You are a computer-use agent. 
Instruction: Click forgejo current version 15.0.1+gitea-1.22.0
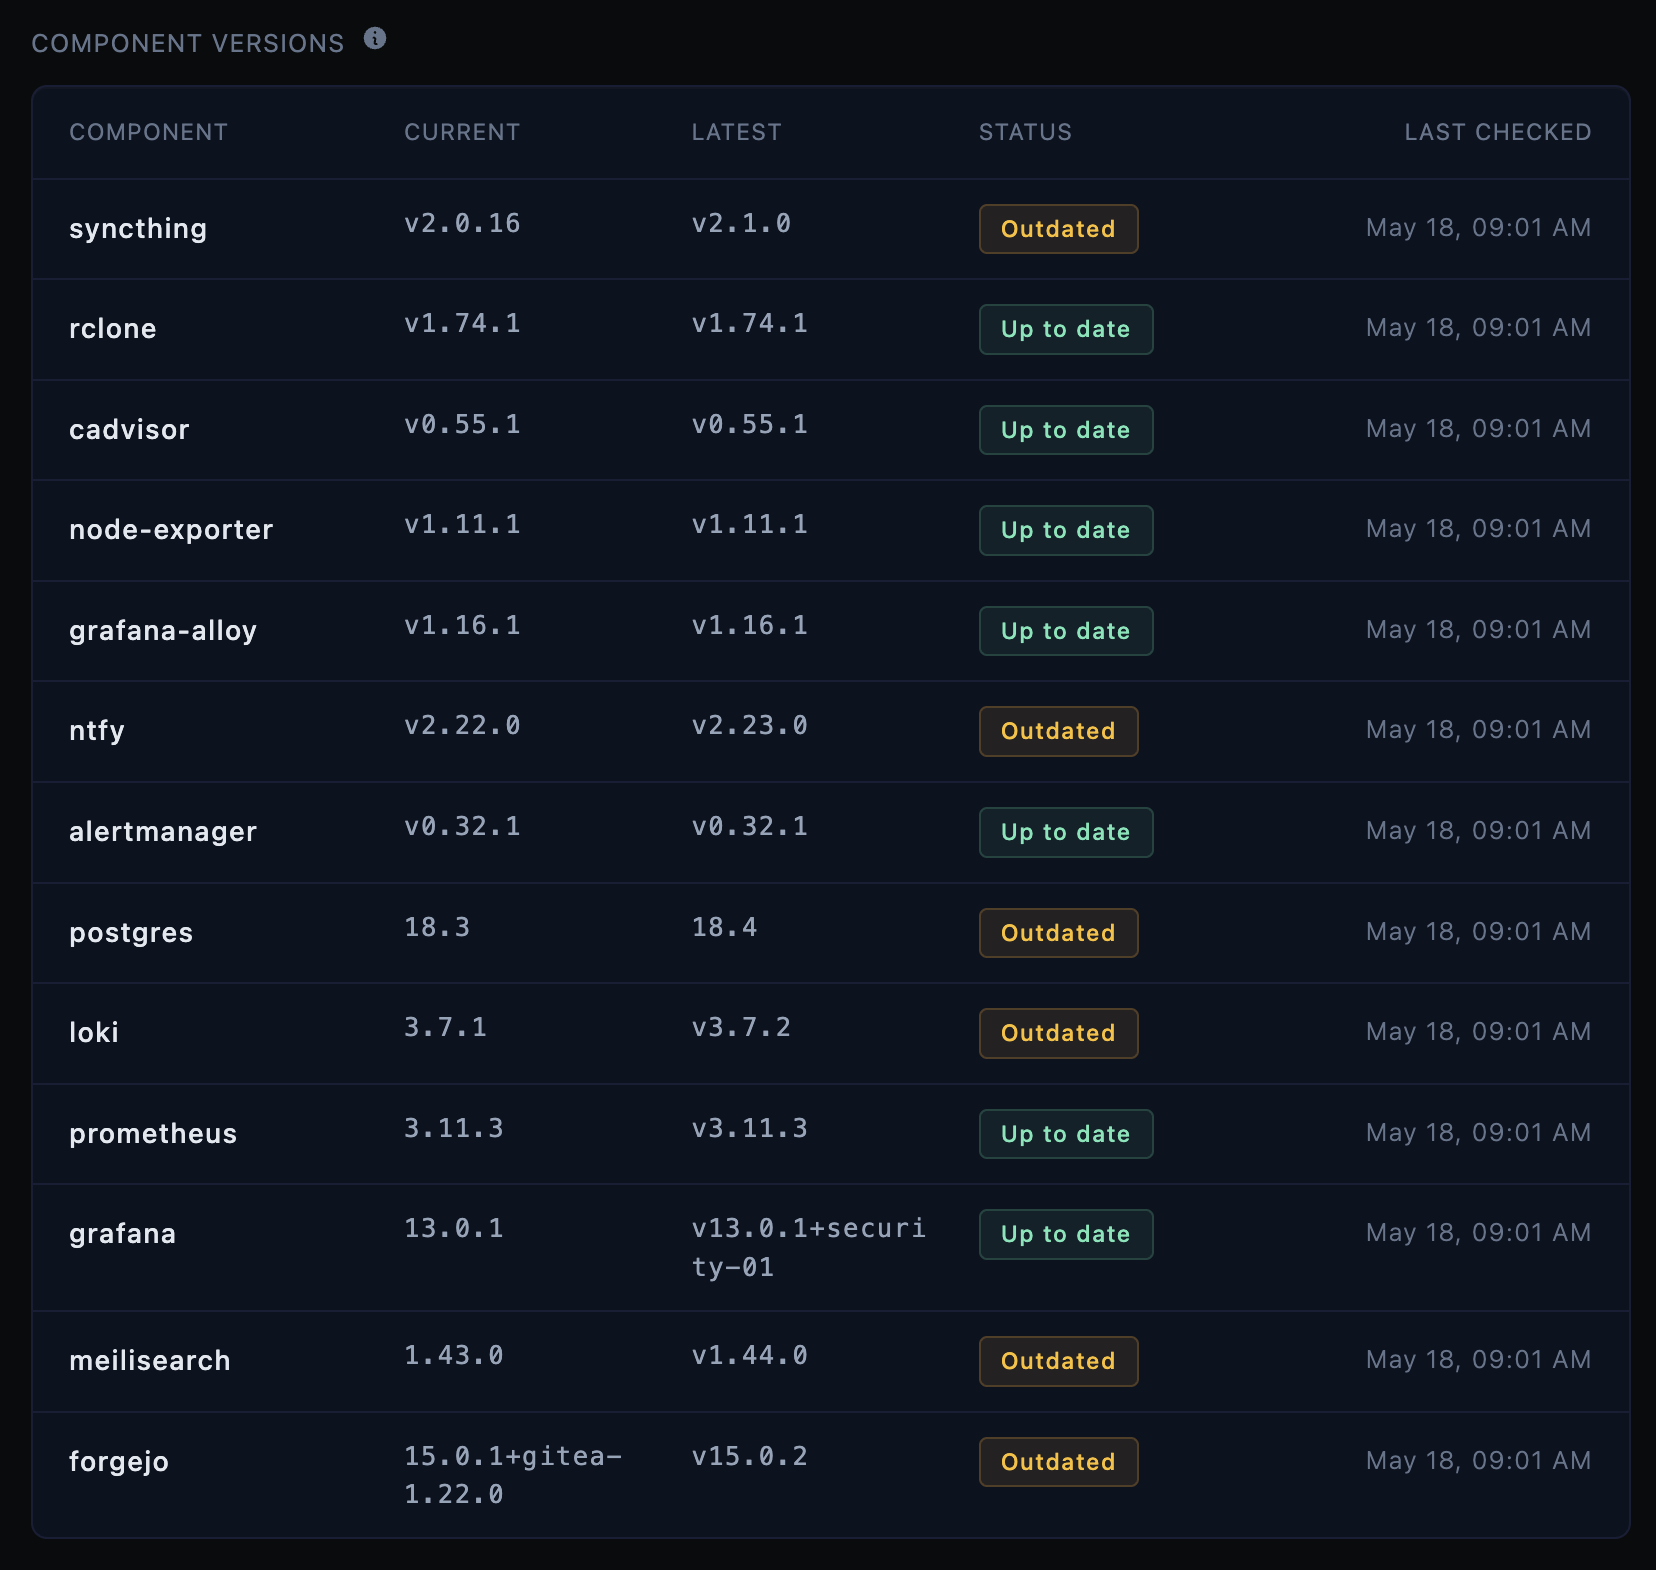tap(513, 1475)
